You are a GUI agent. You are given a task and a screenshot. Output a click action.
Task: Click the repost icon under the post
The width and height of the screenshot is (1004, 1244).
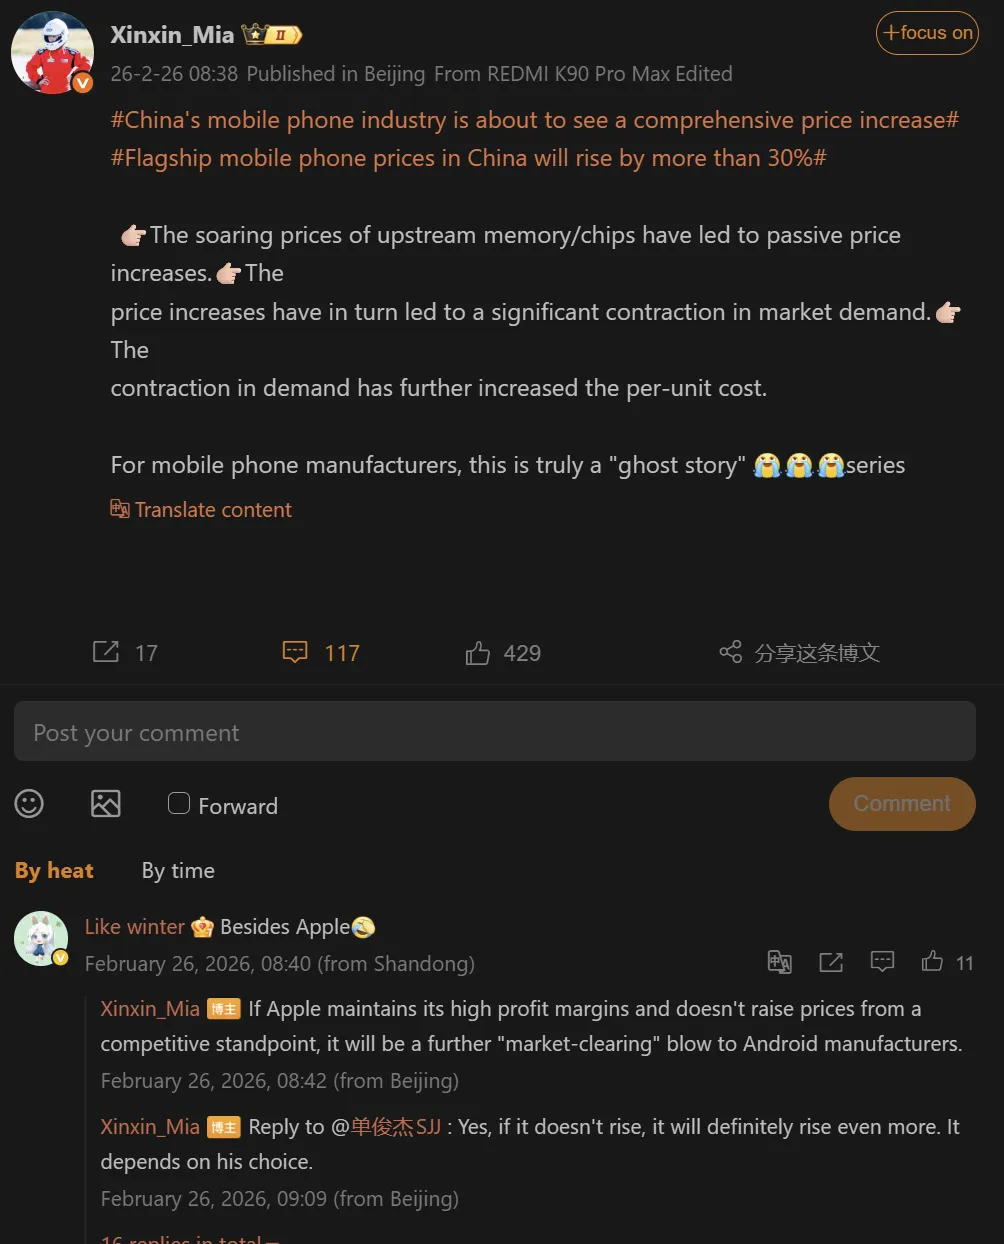[106, 653]
